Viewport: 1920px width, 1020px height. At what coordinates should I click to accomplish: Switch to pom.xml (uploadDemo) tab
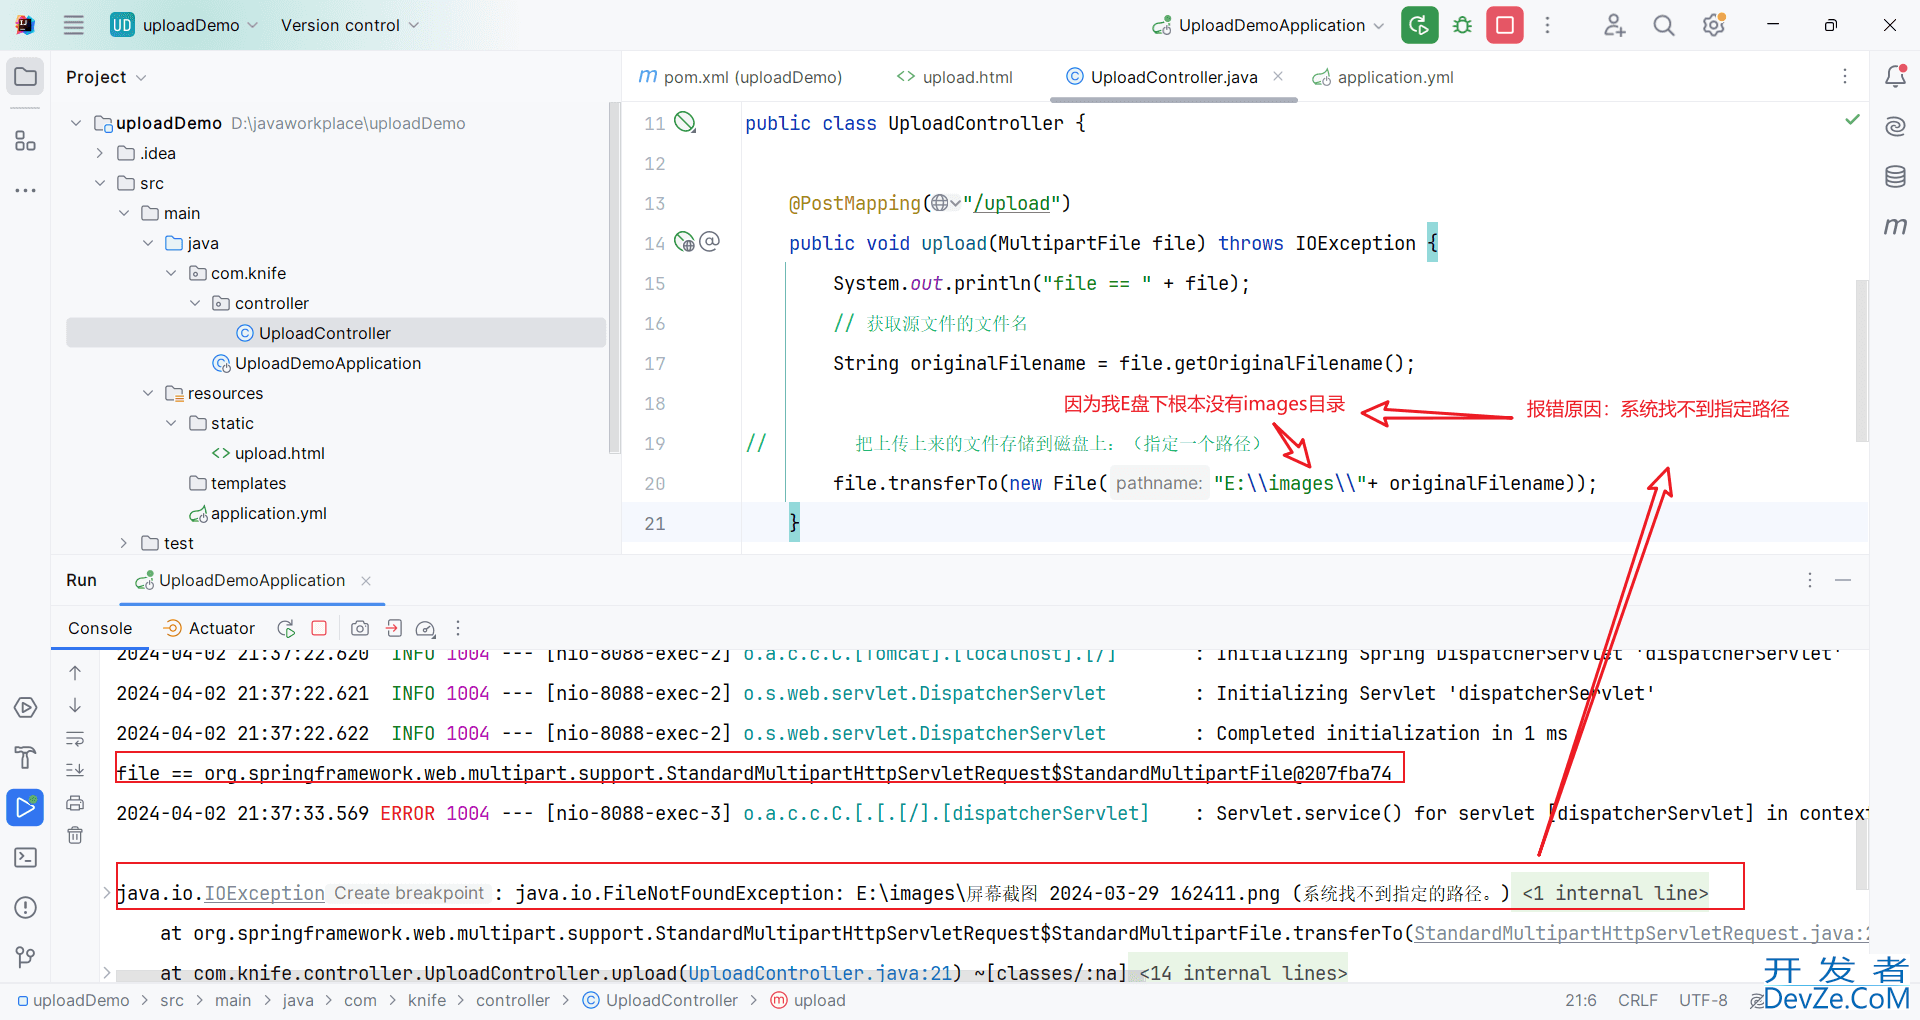click(x=740, y=77)
